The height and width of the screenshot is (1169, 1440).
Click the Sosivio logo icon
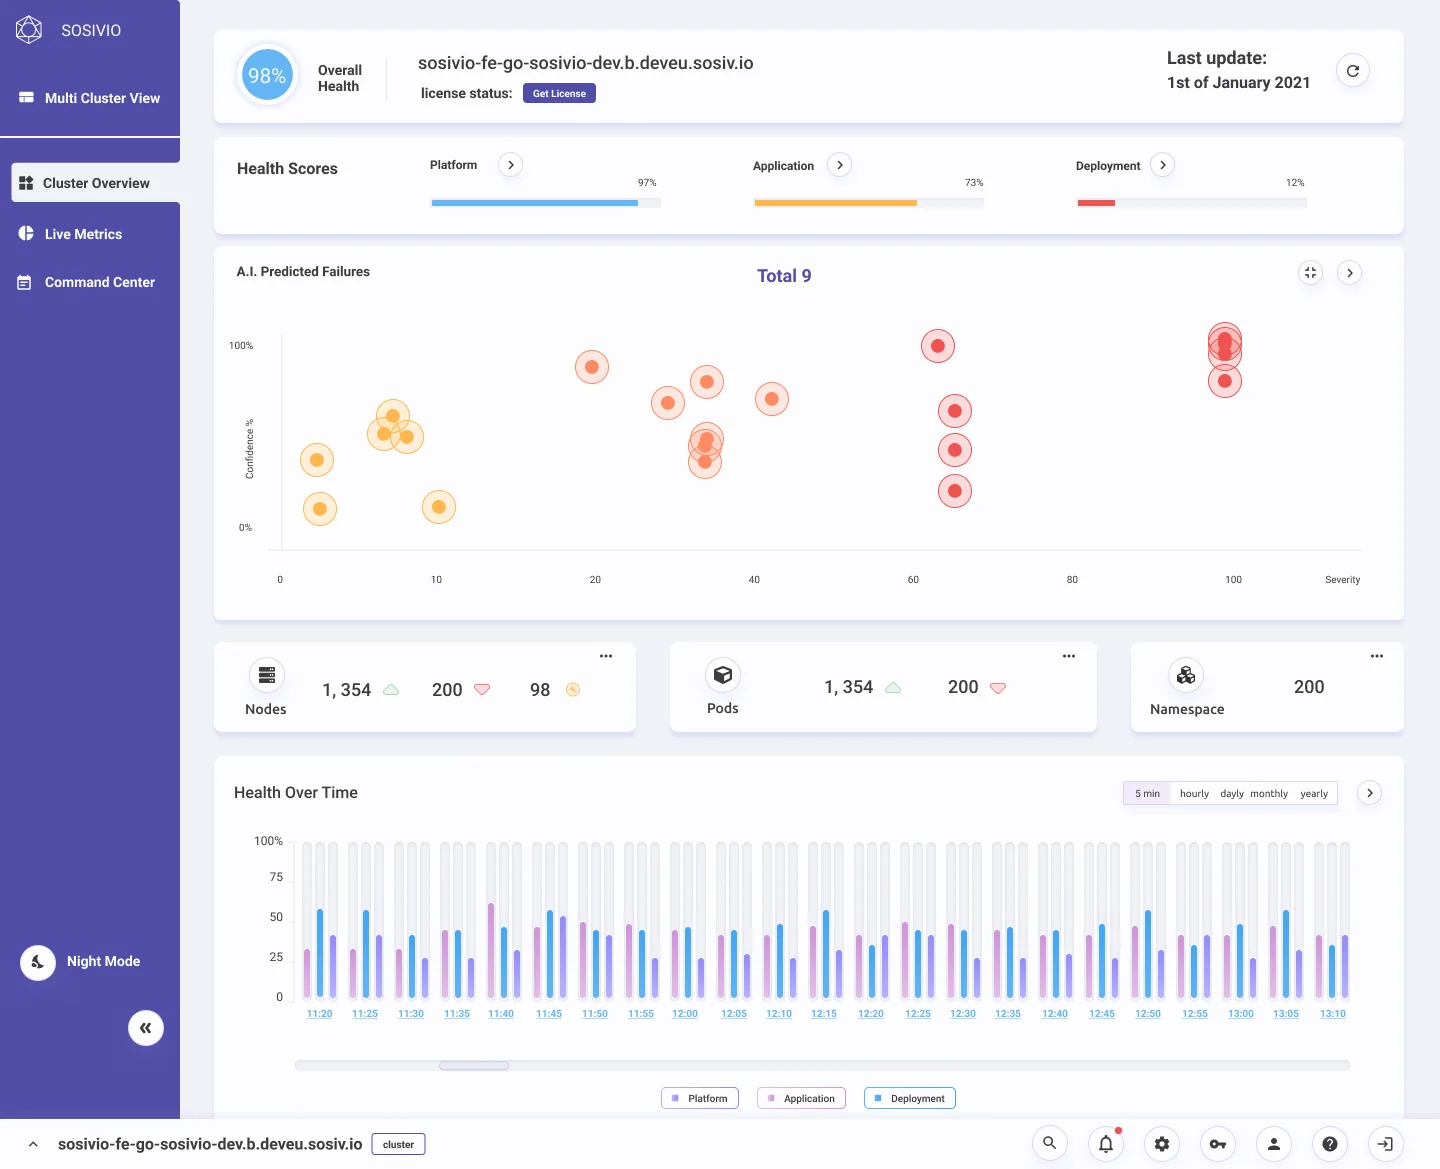(x=29, y=30)
